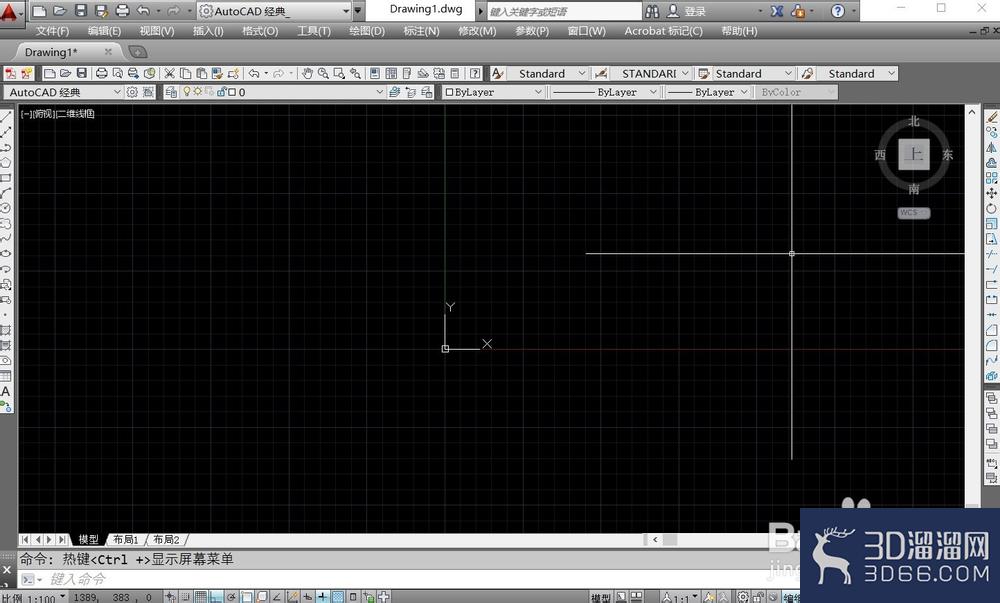Toggle Transparency display in status bar
This screenshot has height=603, width=1000.
(x=338, y=597)
